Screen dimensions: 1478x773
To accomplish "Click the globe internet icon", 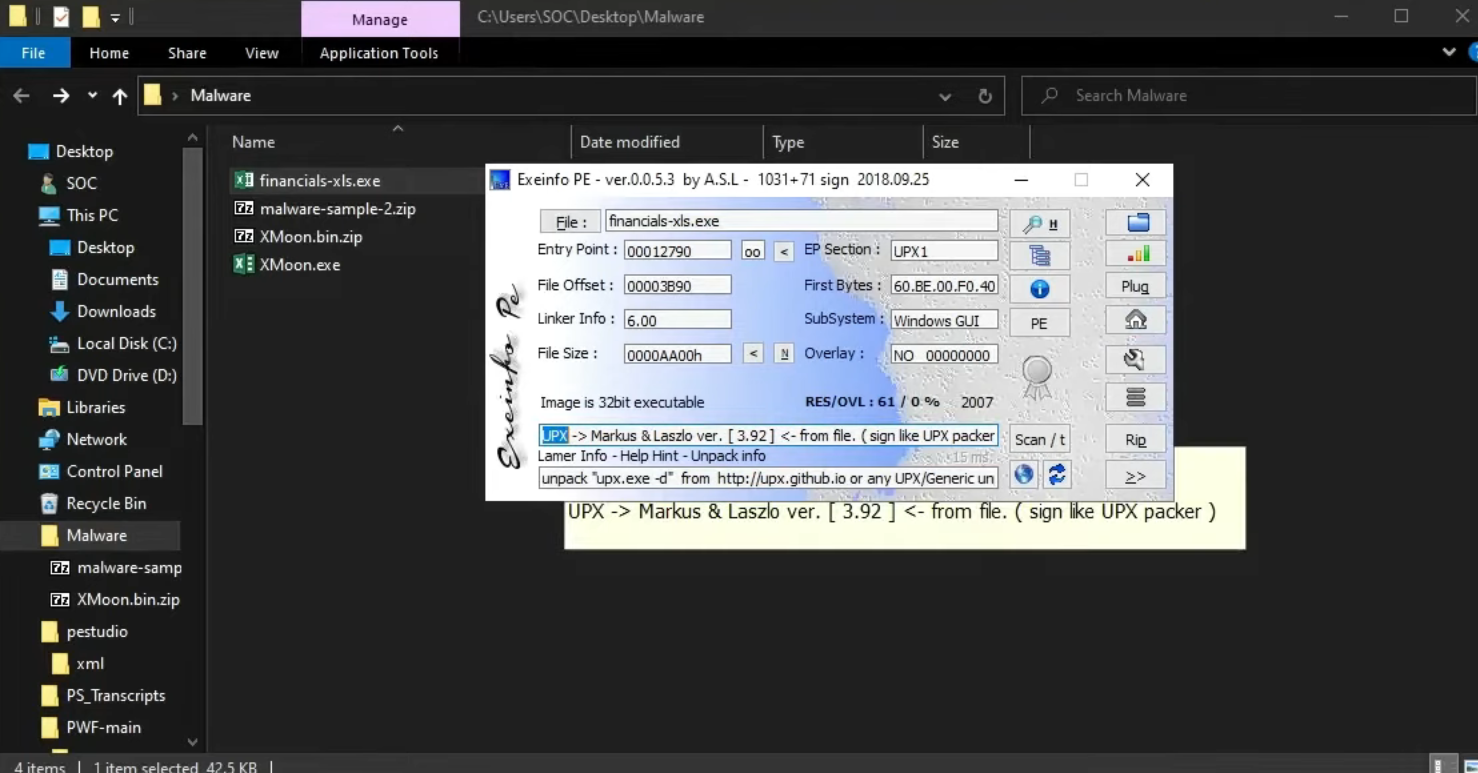I will click(x=1023, y=474).
